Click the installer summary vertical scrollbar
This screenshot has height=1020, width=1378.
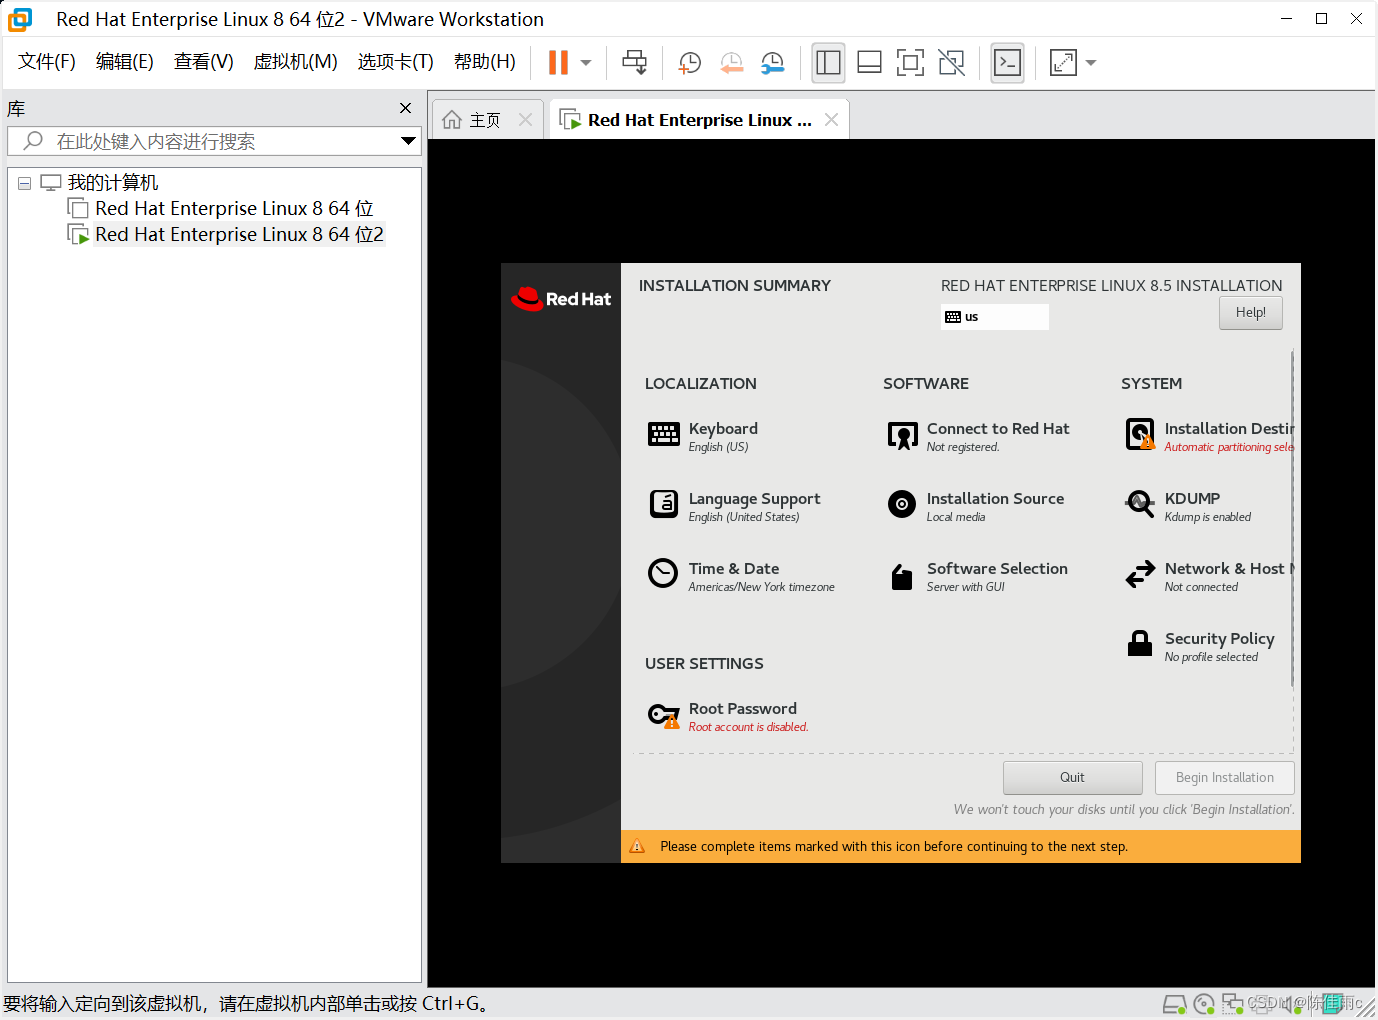click(1292, 520)
